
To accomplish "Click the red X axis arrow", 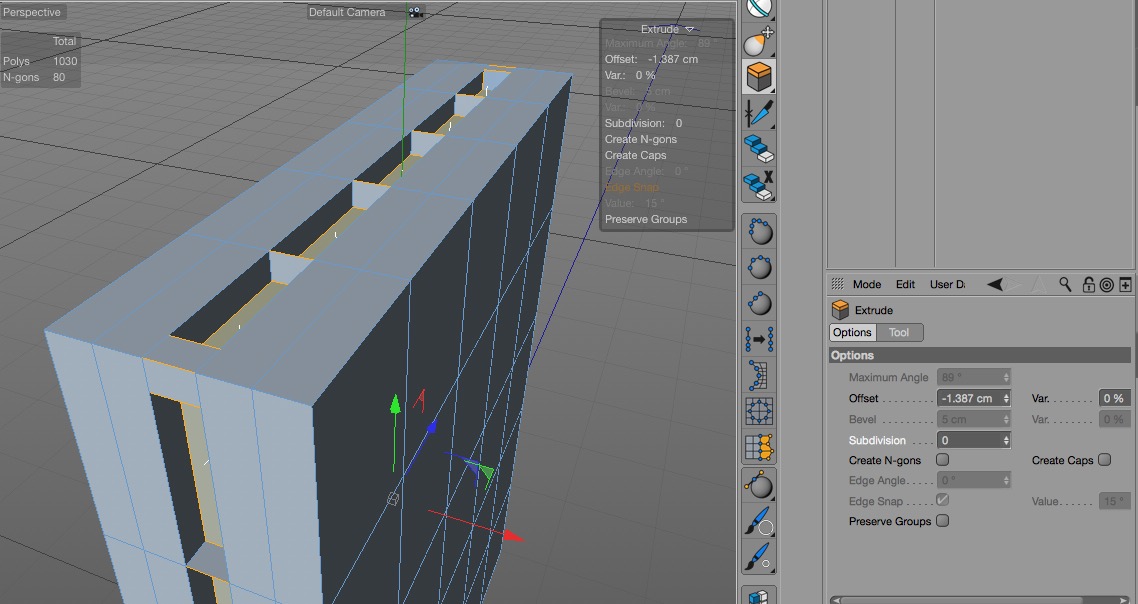I will (x=512, y=536).
